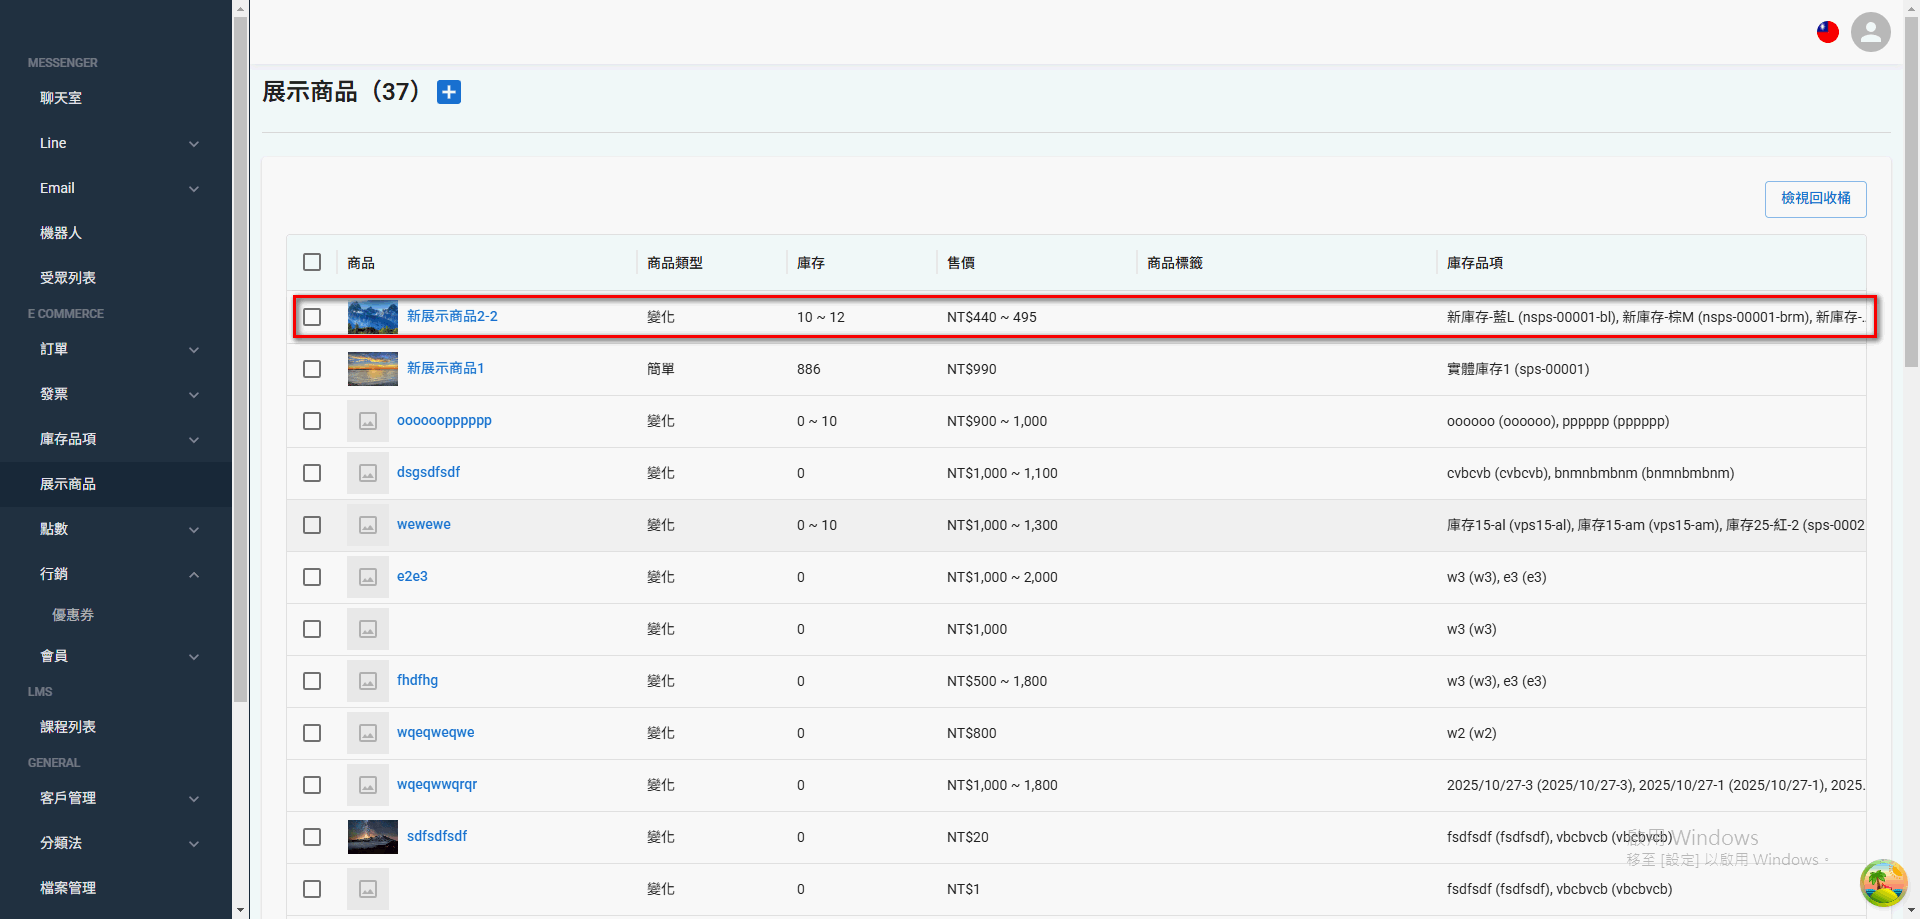Open the 新展示商品2-2 product link
The width and height of the screenshot is (1920, 919).
pos(452,316)
